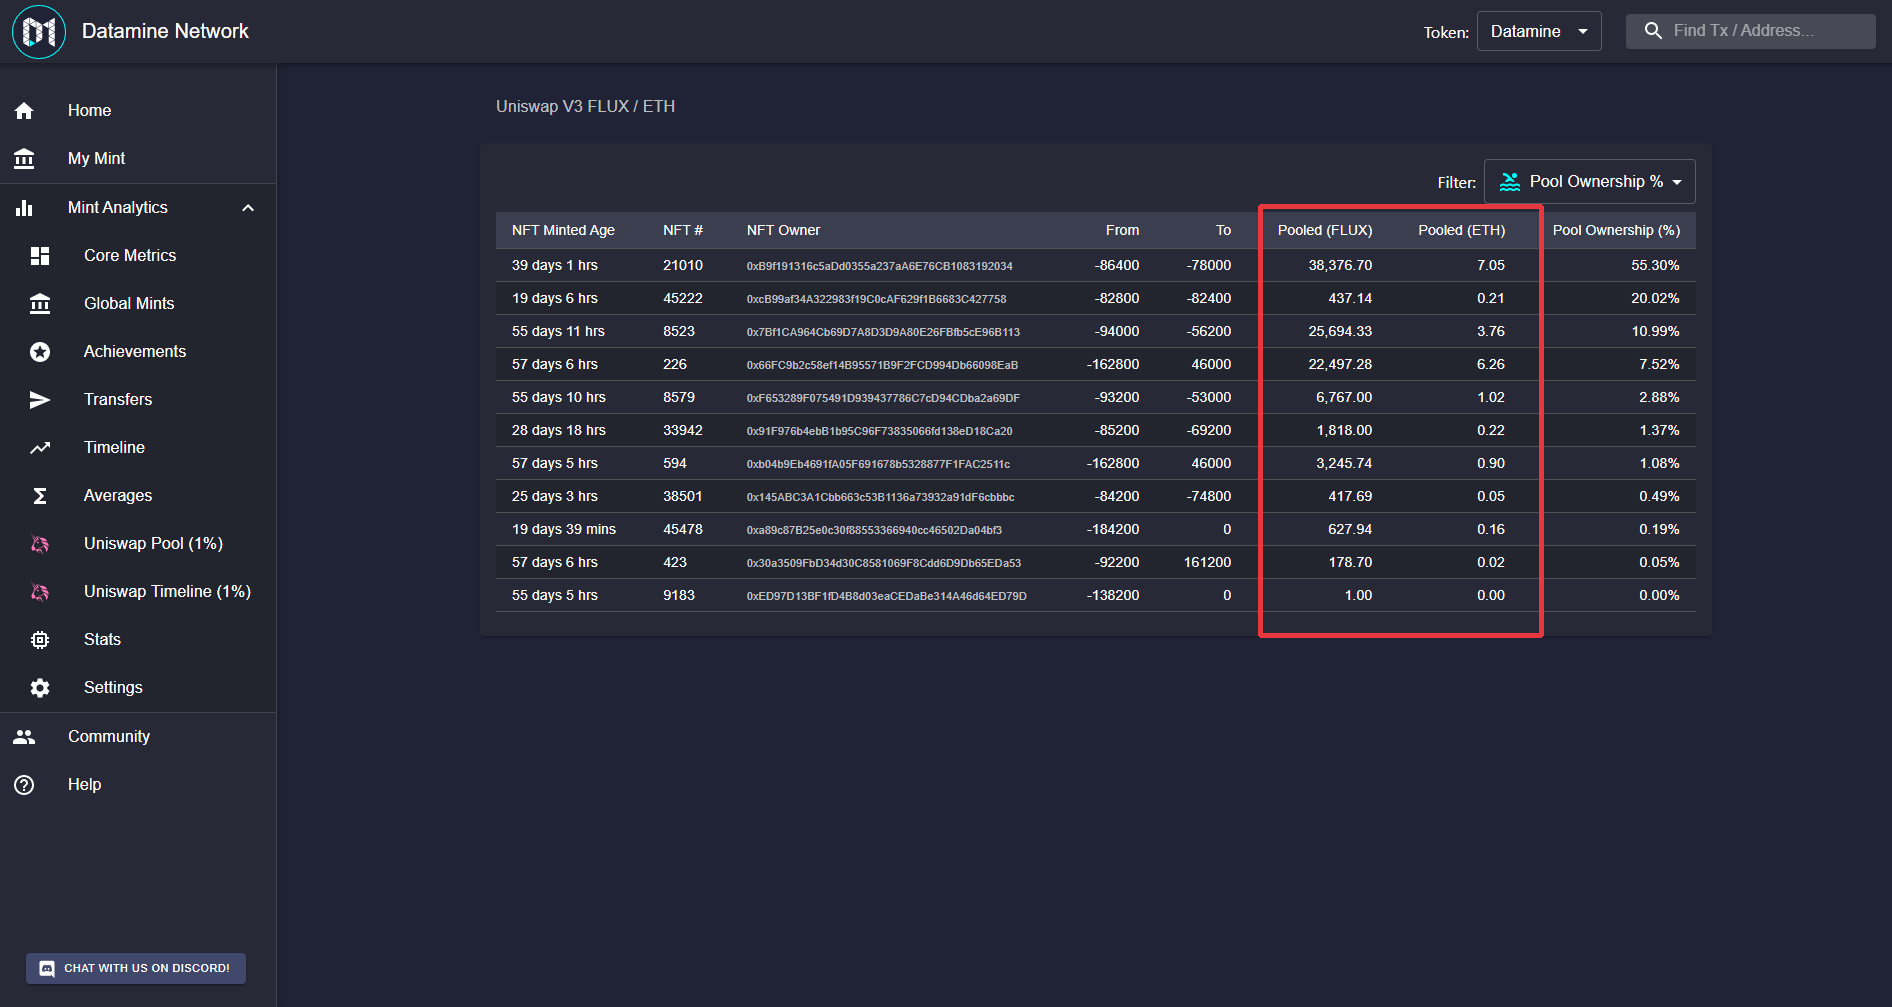Image resolution: width=1892 pixels, height=1007 pixels.
Task: Click the Transfers send arrow icon
Action: pyautogui.click(x=40, y=400)
